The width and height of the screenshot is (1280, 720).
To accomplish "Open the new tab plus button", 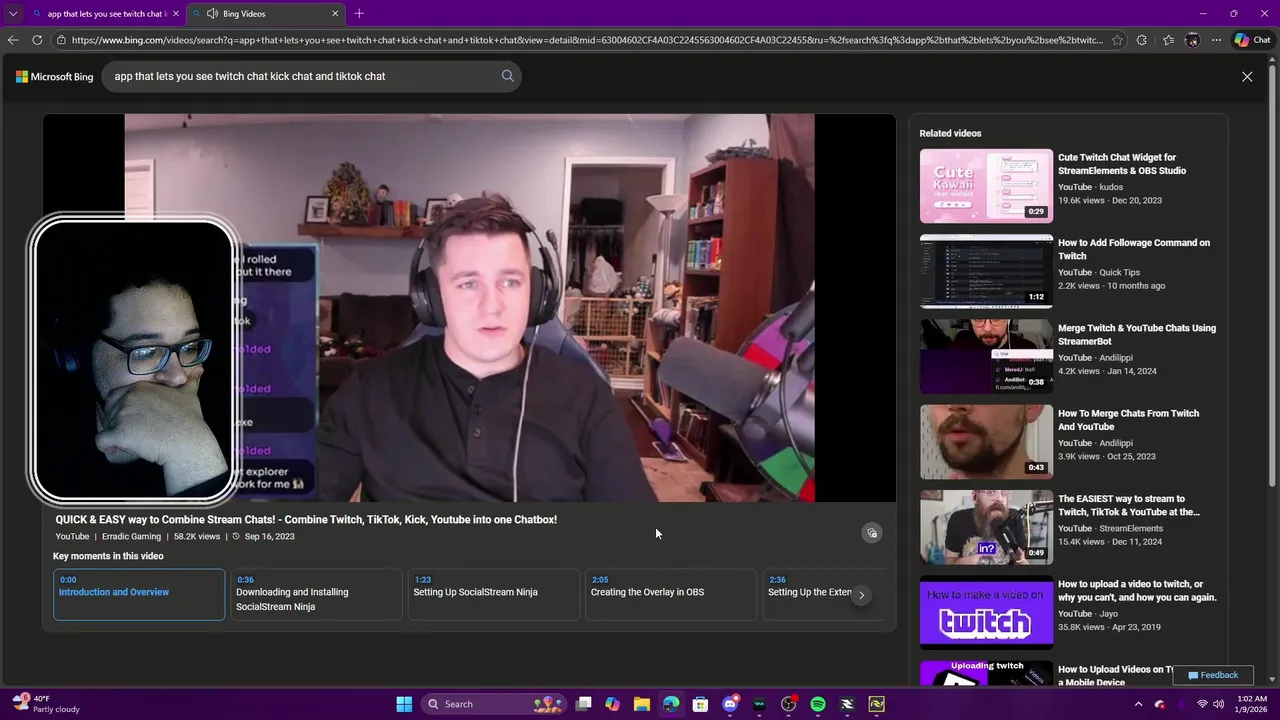I will [359, 13].
